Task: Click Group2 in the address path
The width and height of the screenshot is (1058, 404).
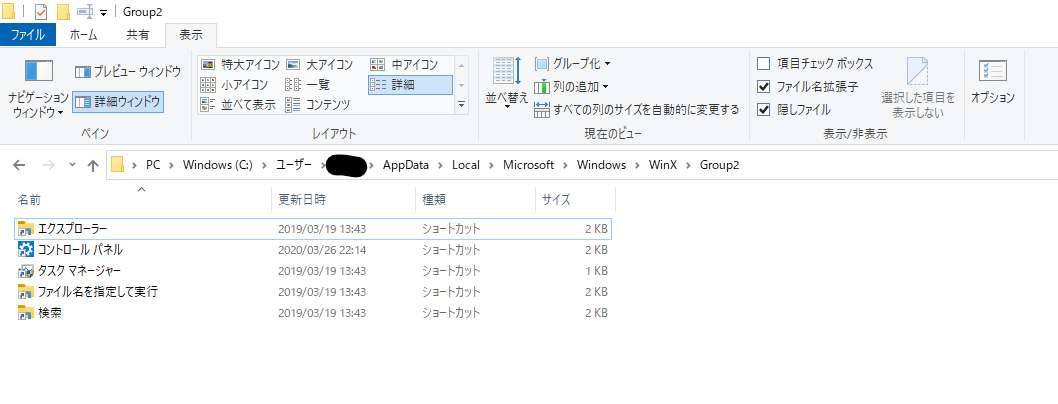Action: coord(719,165)
